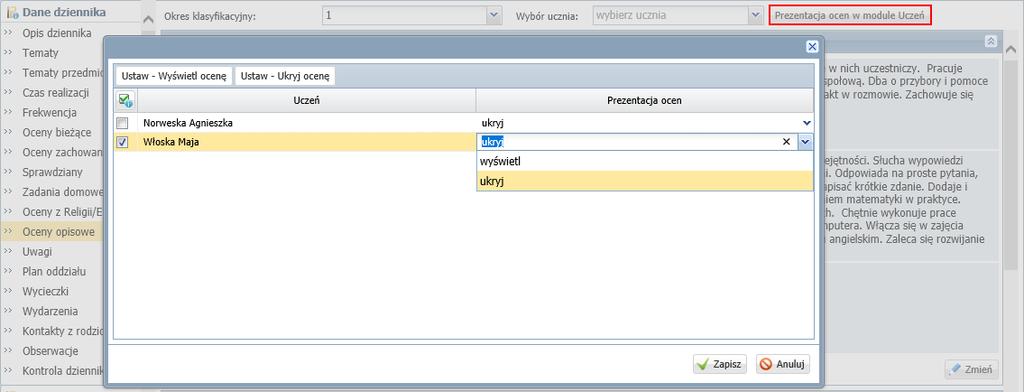The image size is (1024, 392).
Task: Open Oceny bieżące in sidebar
Action: (x=57, y=132)
